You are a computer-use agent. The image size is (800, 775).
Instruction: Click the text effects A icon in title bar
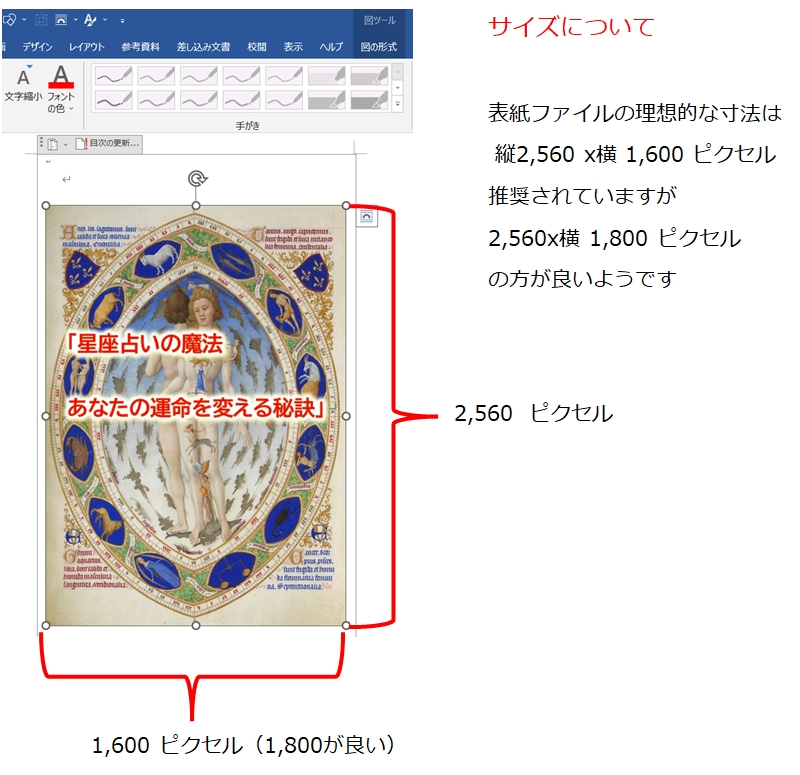tap(90, 20)
